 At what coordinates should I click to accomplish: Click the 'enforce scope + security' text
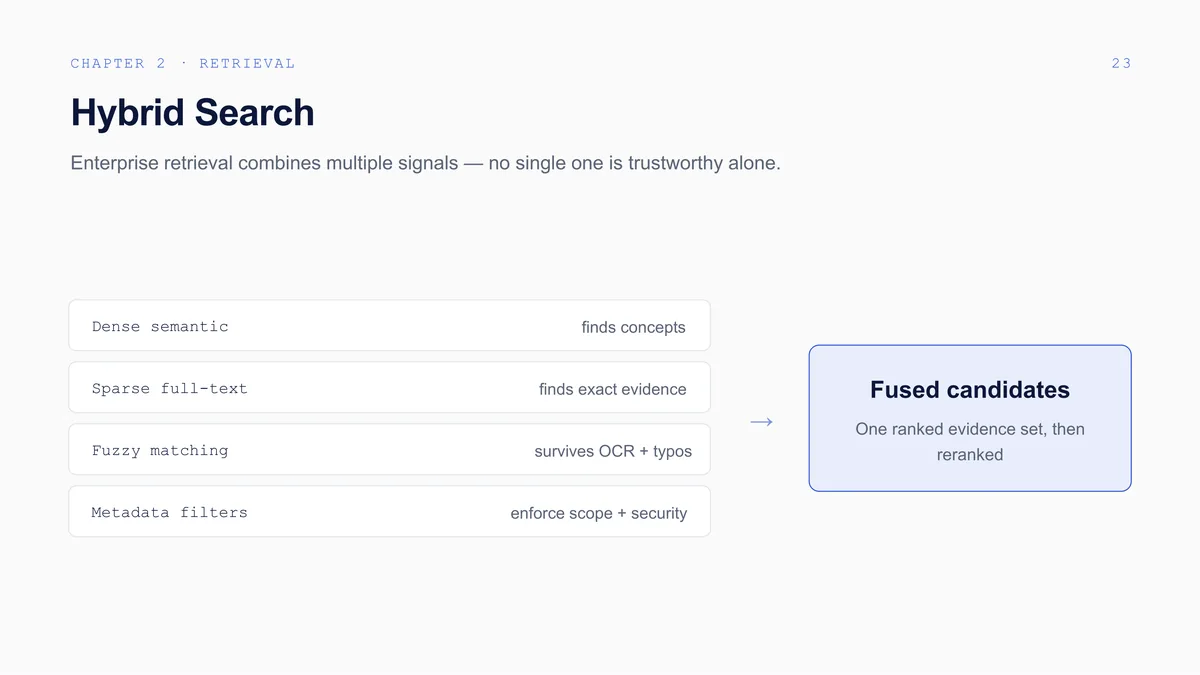point(598,513)
